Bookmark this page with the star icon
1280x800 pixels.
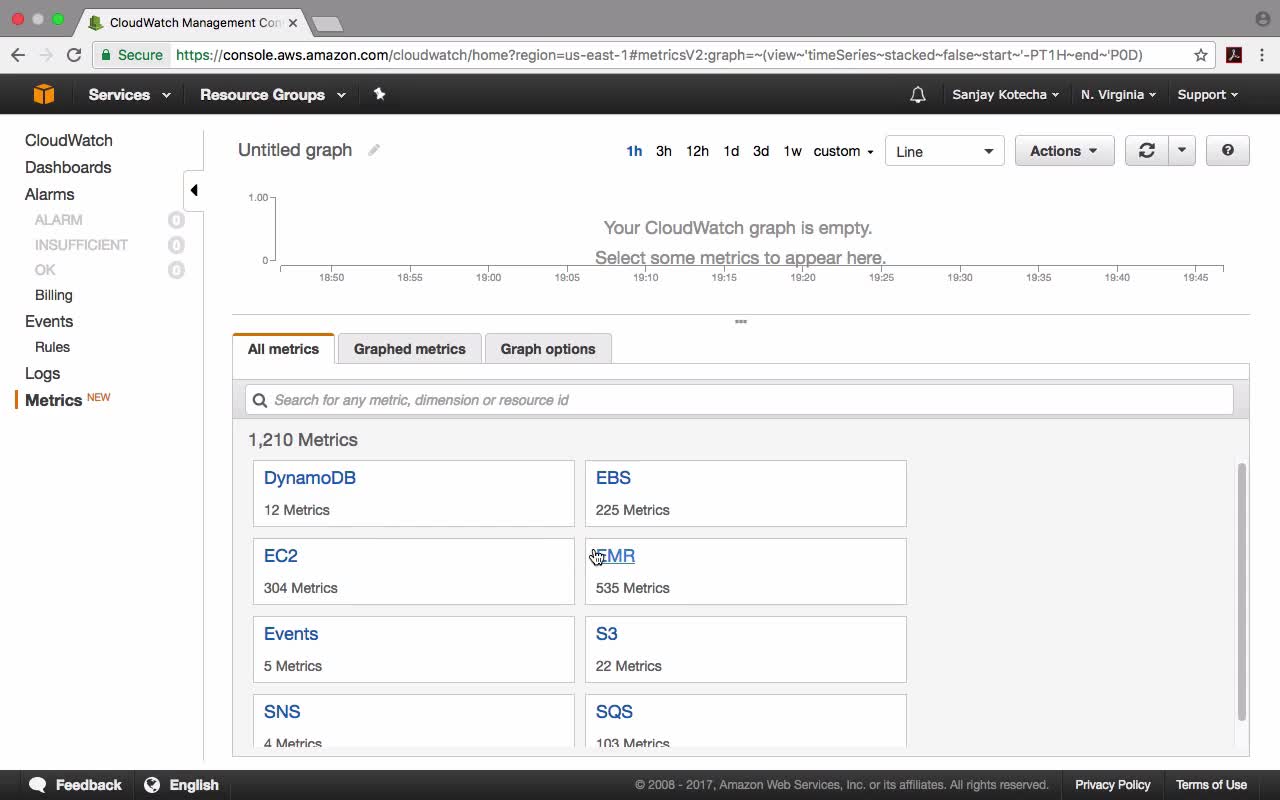pyautogui.click(x=1201, y=55)
